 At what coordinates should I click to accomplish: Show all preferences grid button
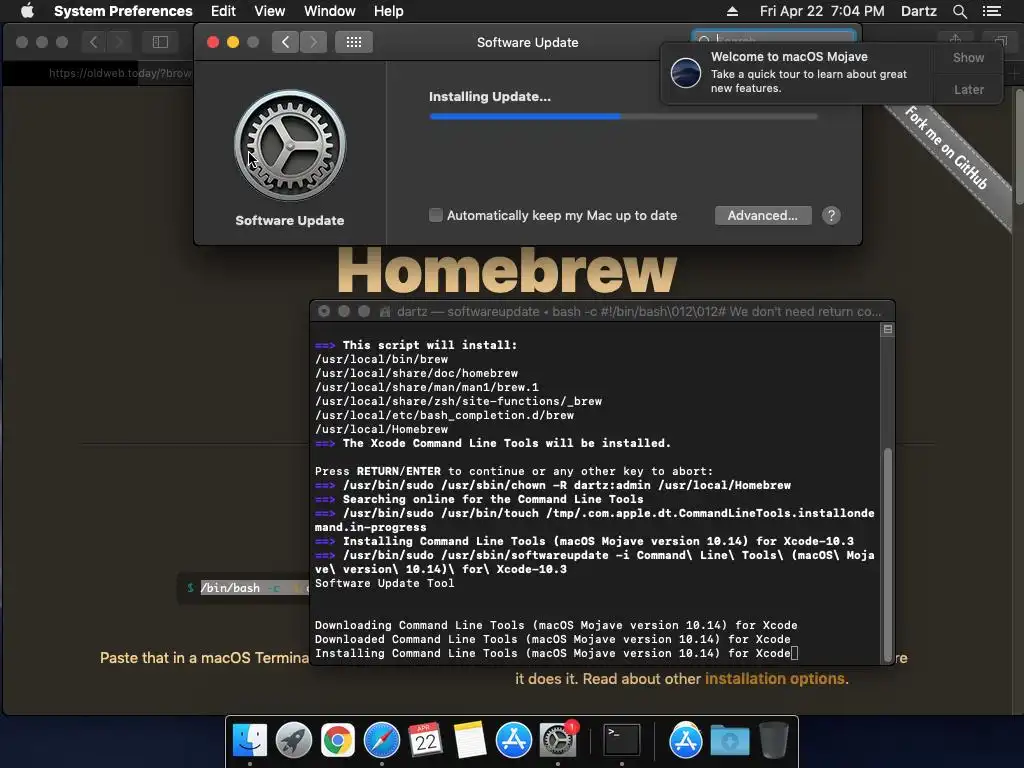coord(354,42)
